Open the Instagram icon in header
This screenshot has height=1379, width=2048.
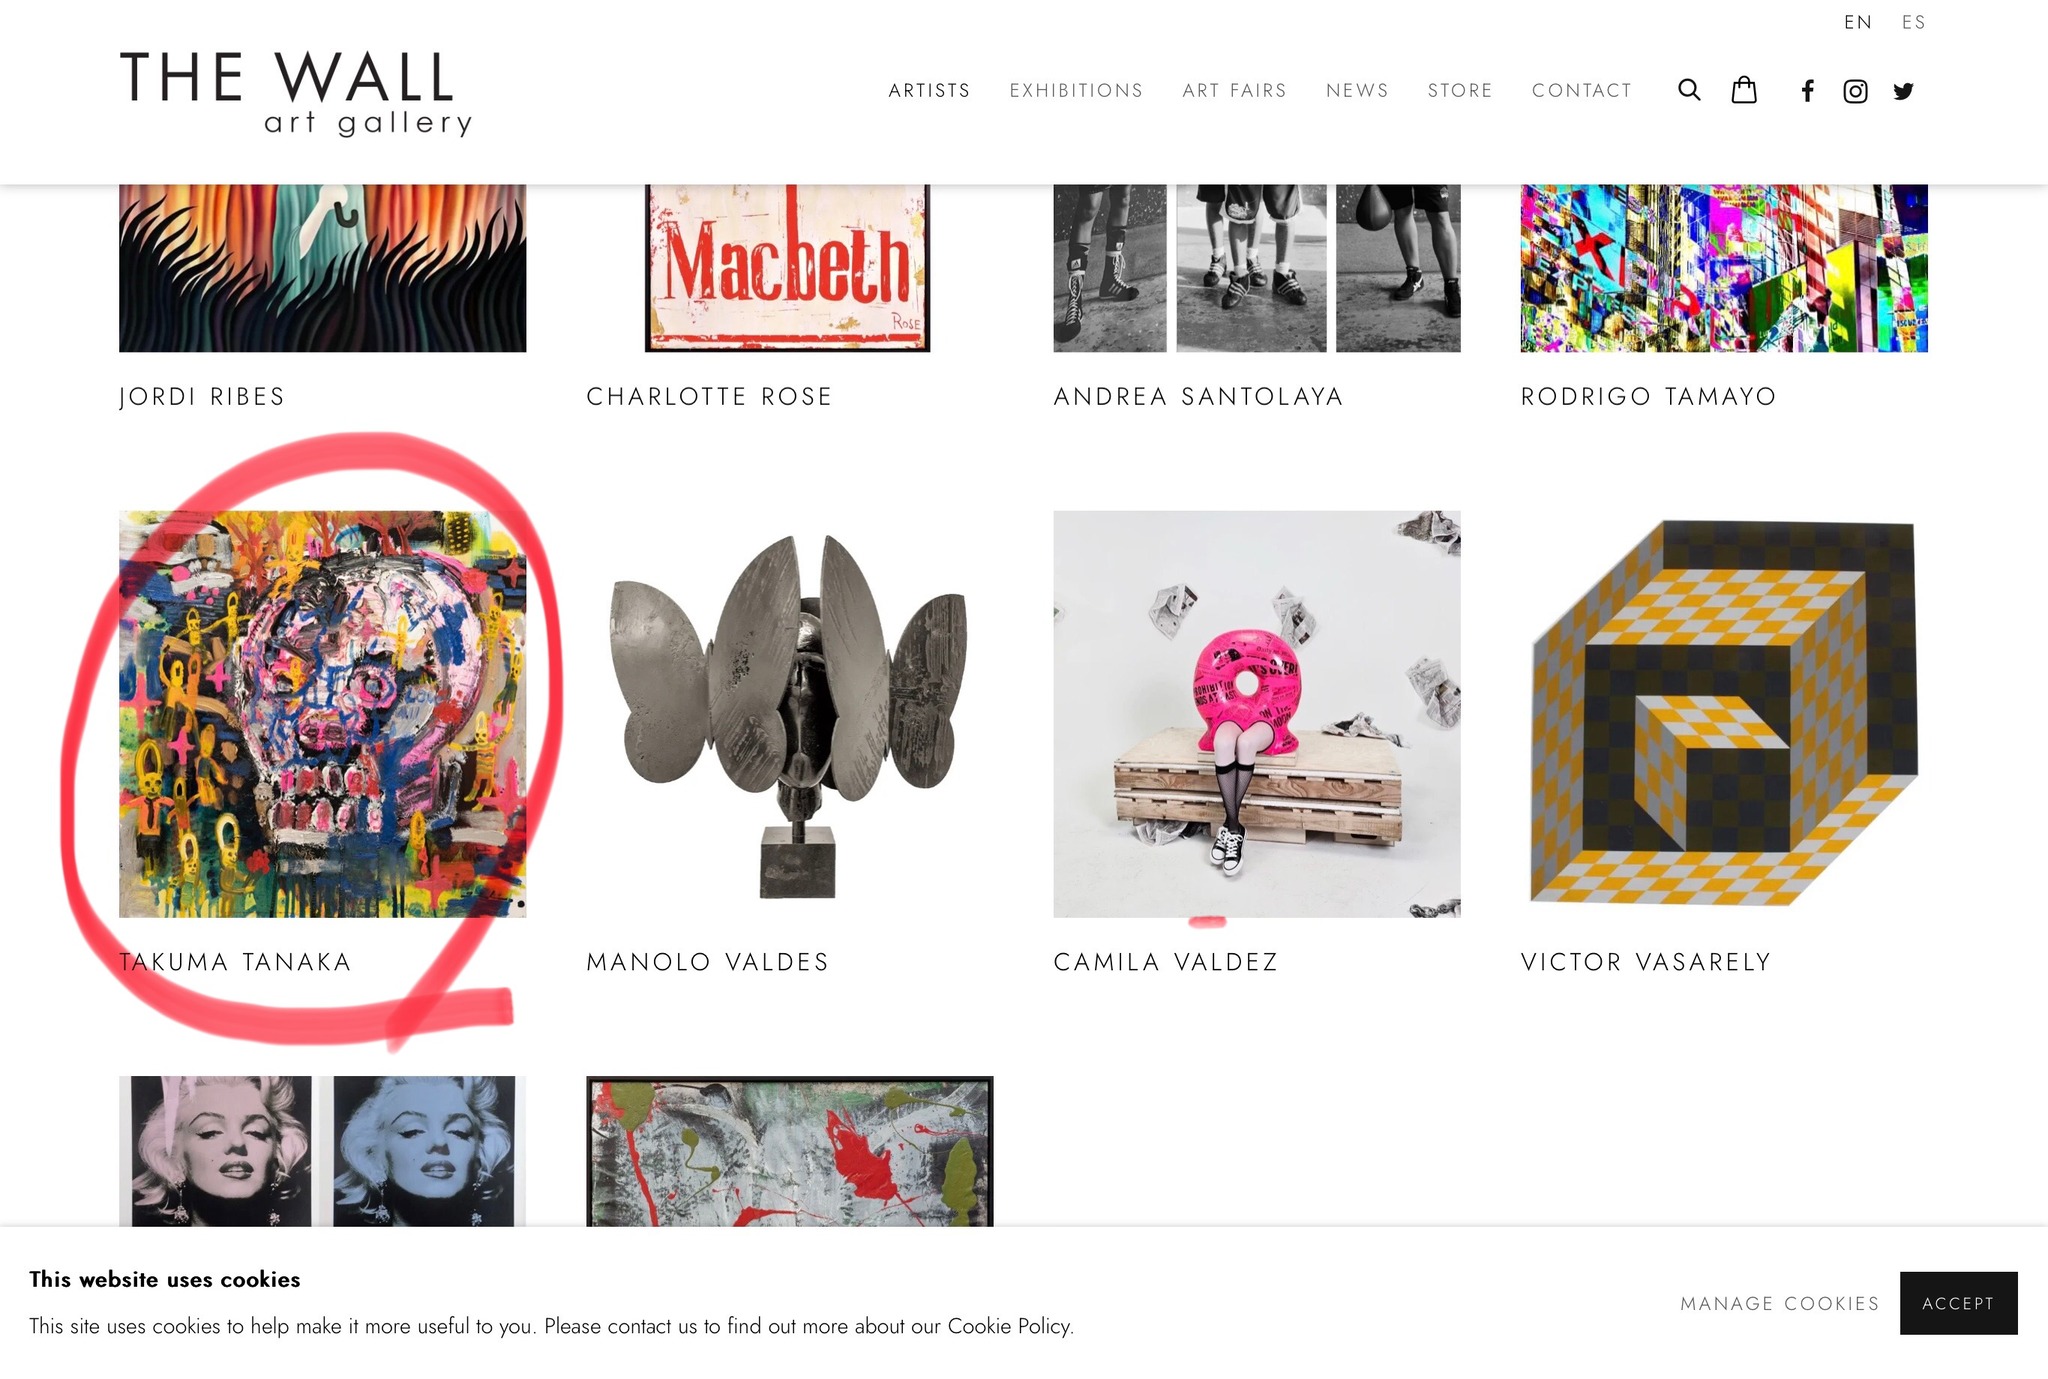click(1855, 91)
